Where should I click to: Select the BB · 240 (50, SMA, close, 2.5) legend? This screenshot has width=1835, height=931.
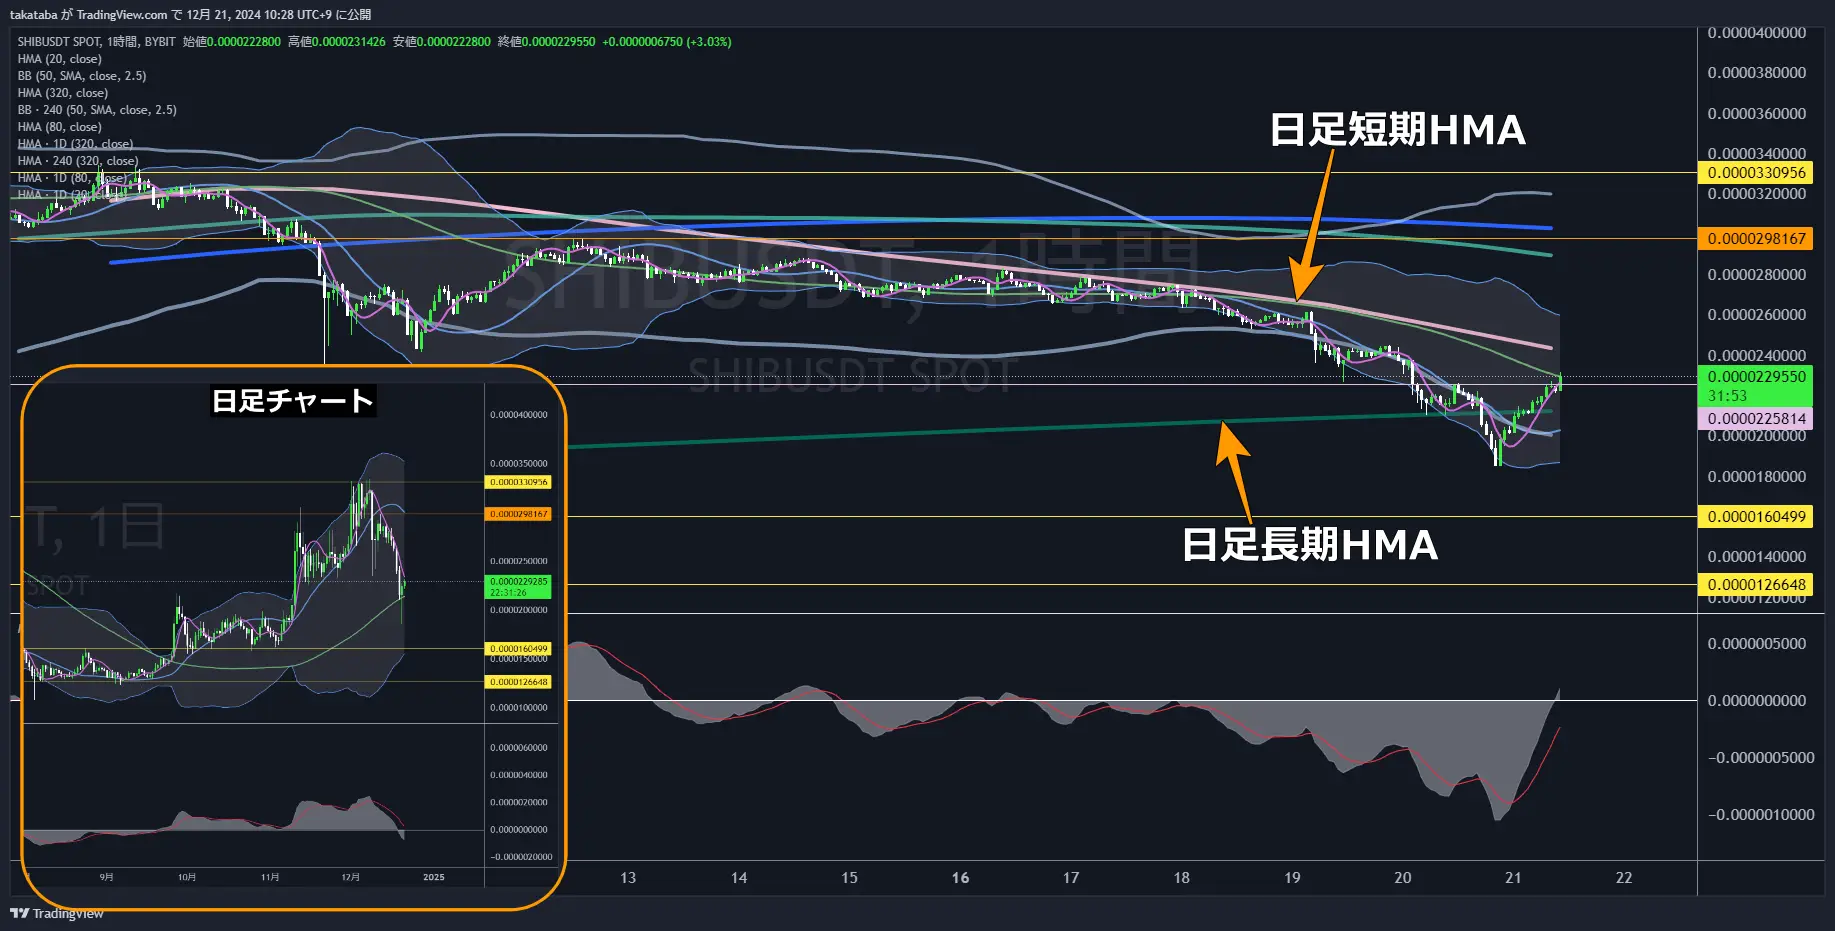click(x=96, y=110)
